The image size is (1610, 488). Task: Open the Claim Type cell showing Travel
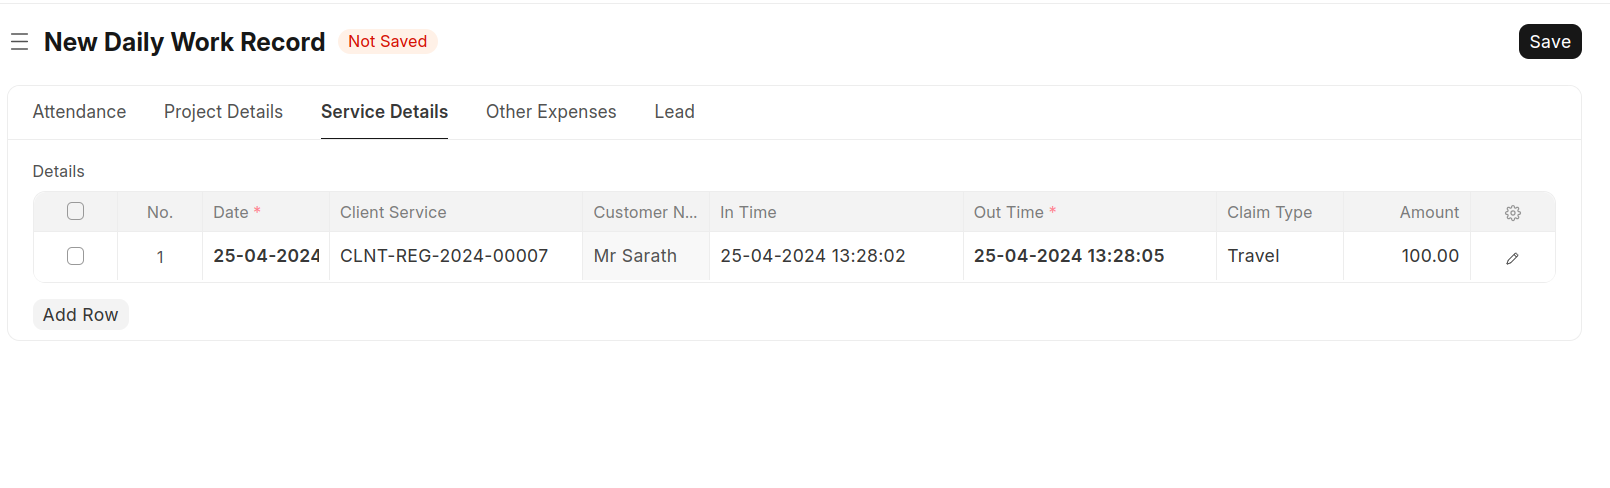1253,256
